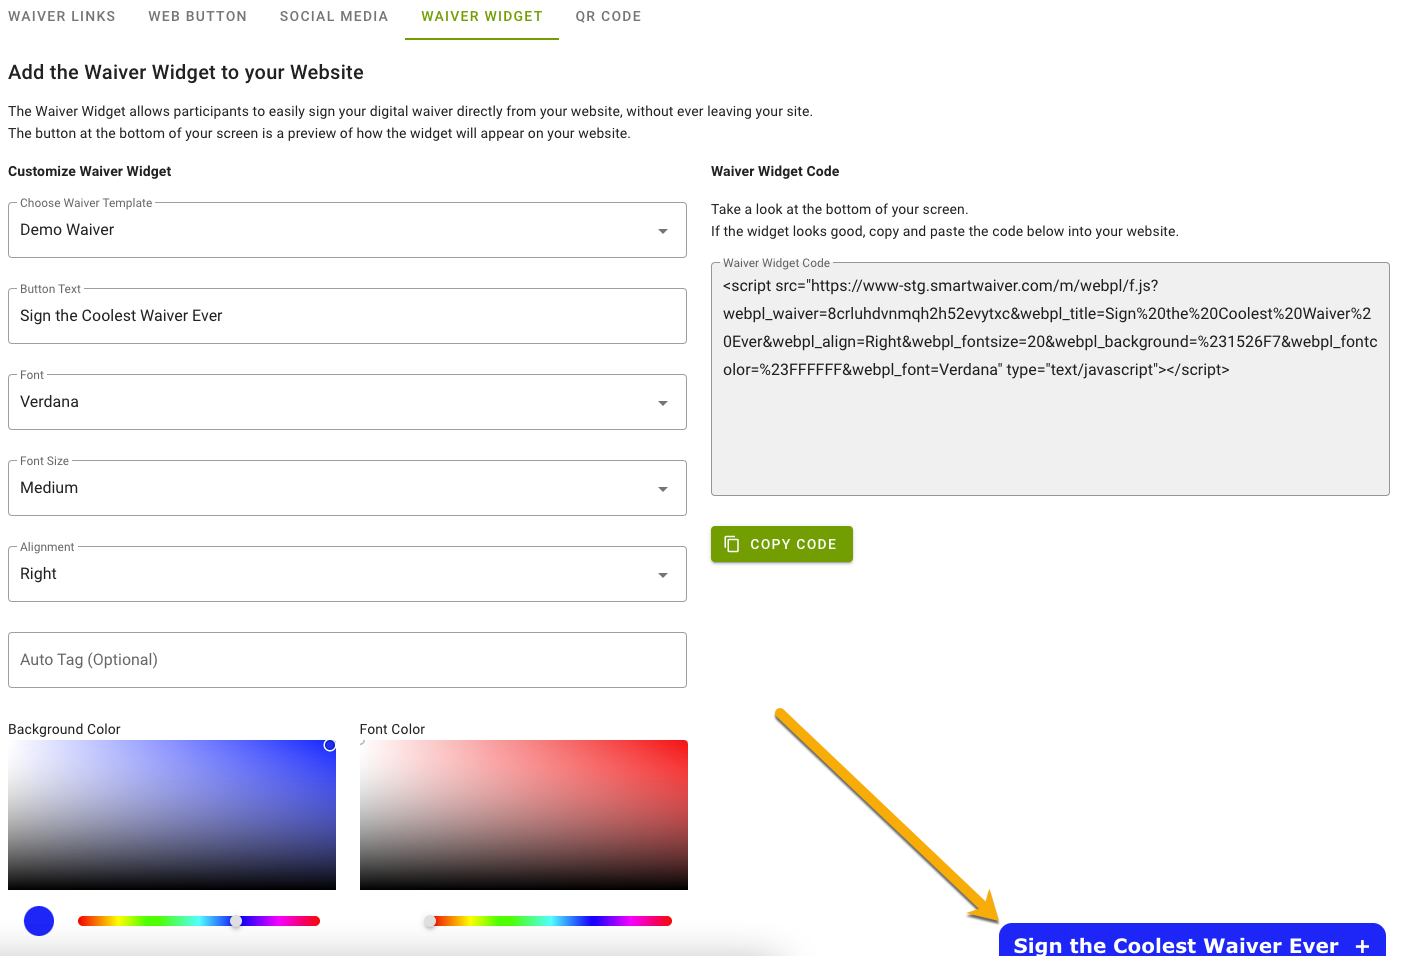Go to the Social Media tab
The width and height of the screenshot is (1405, 956).
(x=334, y=16)
